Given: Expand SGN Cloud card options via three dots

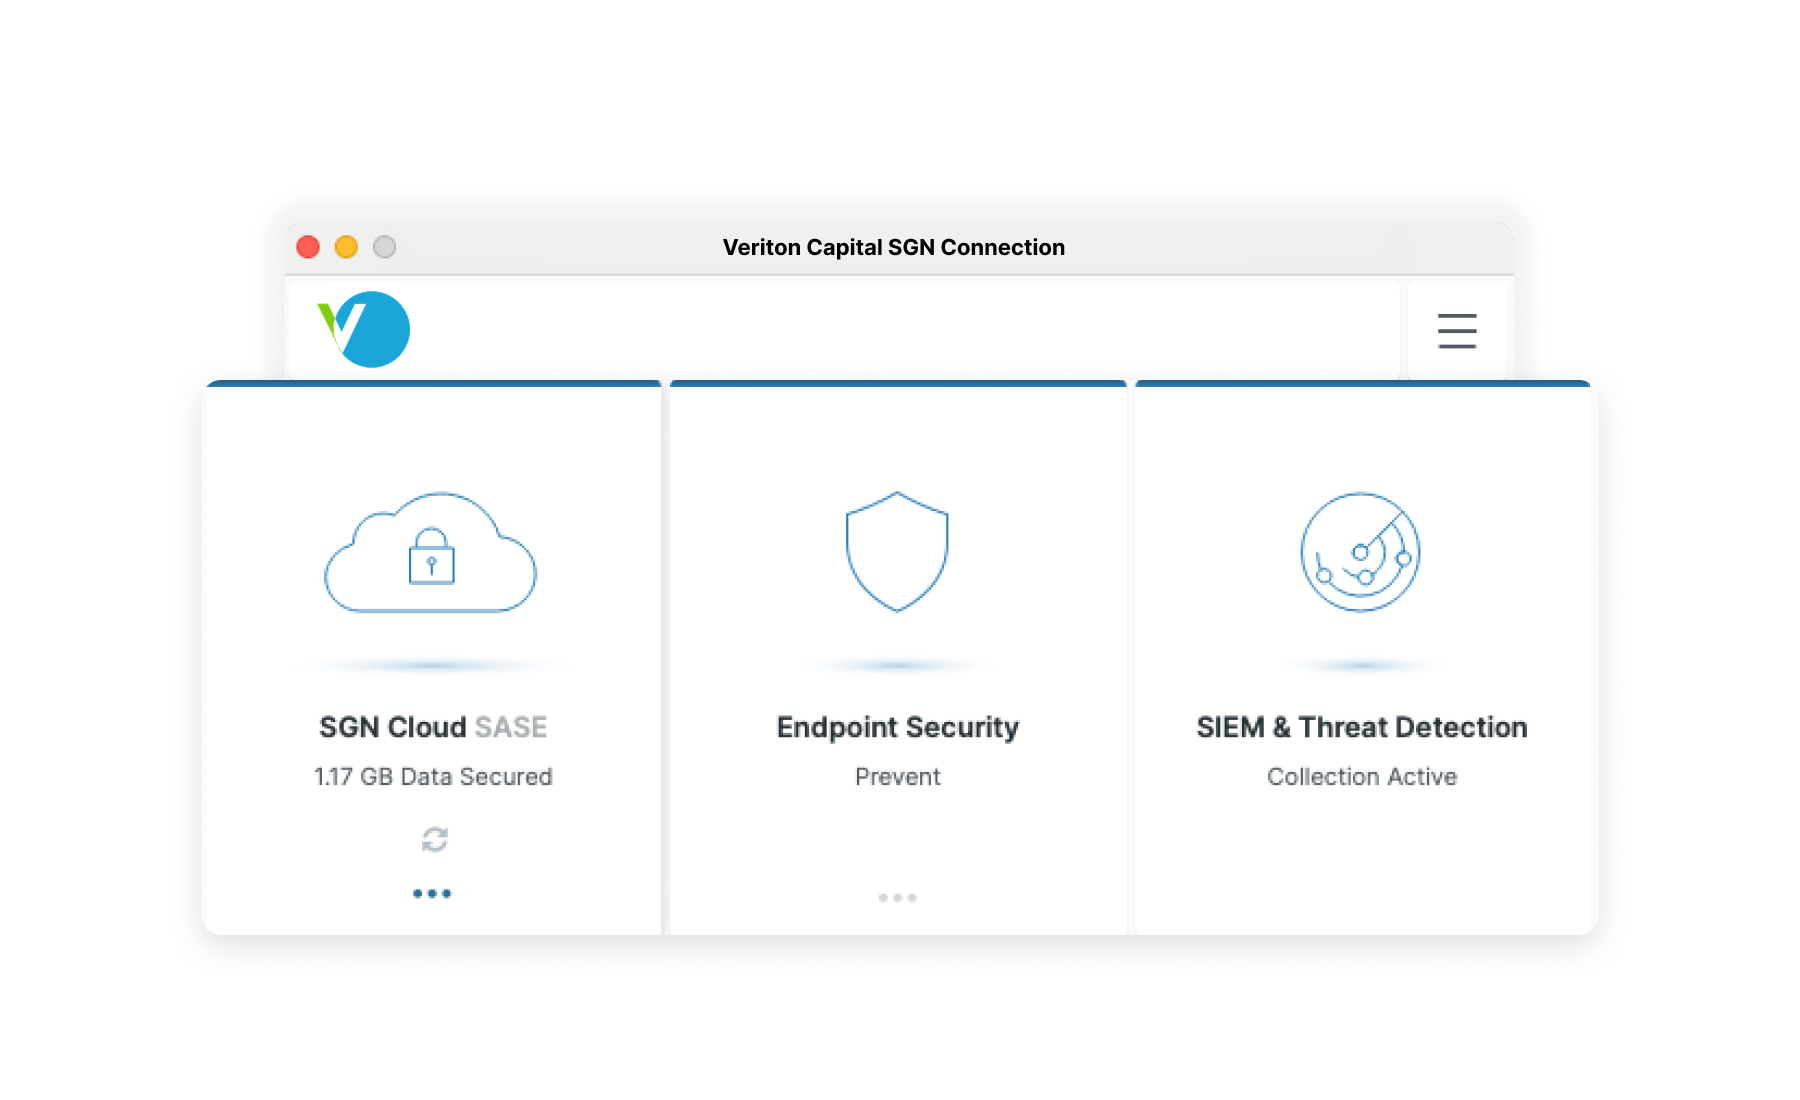Looking at the screenshot, I should pyautogui.click(x=432, y=893).
